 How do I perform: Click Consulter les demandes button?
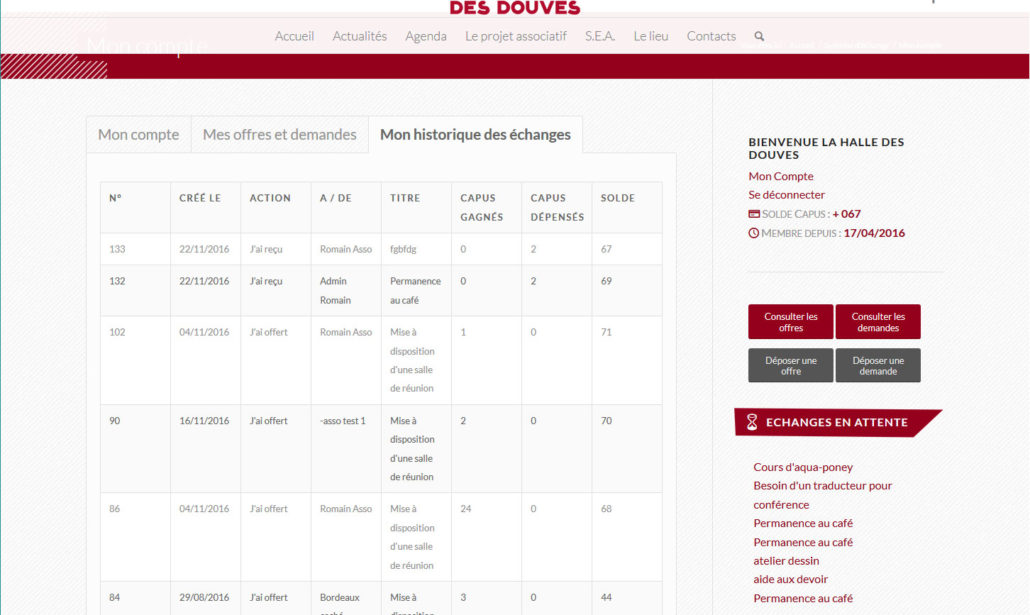click(x=878, y=322)
